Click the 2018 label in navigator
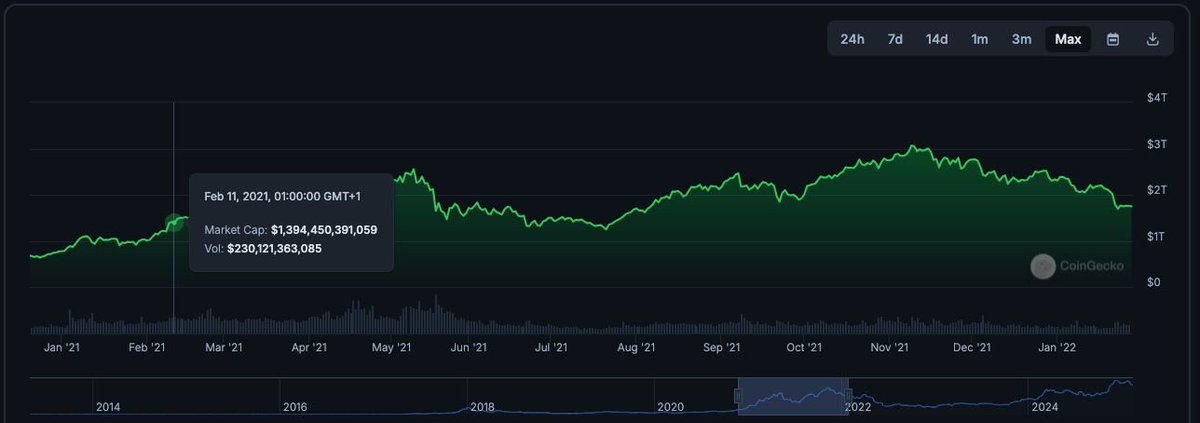 [482, 407]
